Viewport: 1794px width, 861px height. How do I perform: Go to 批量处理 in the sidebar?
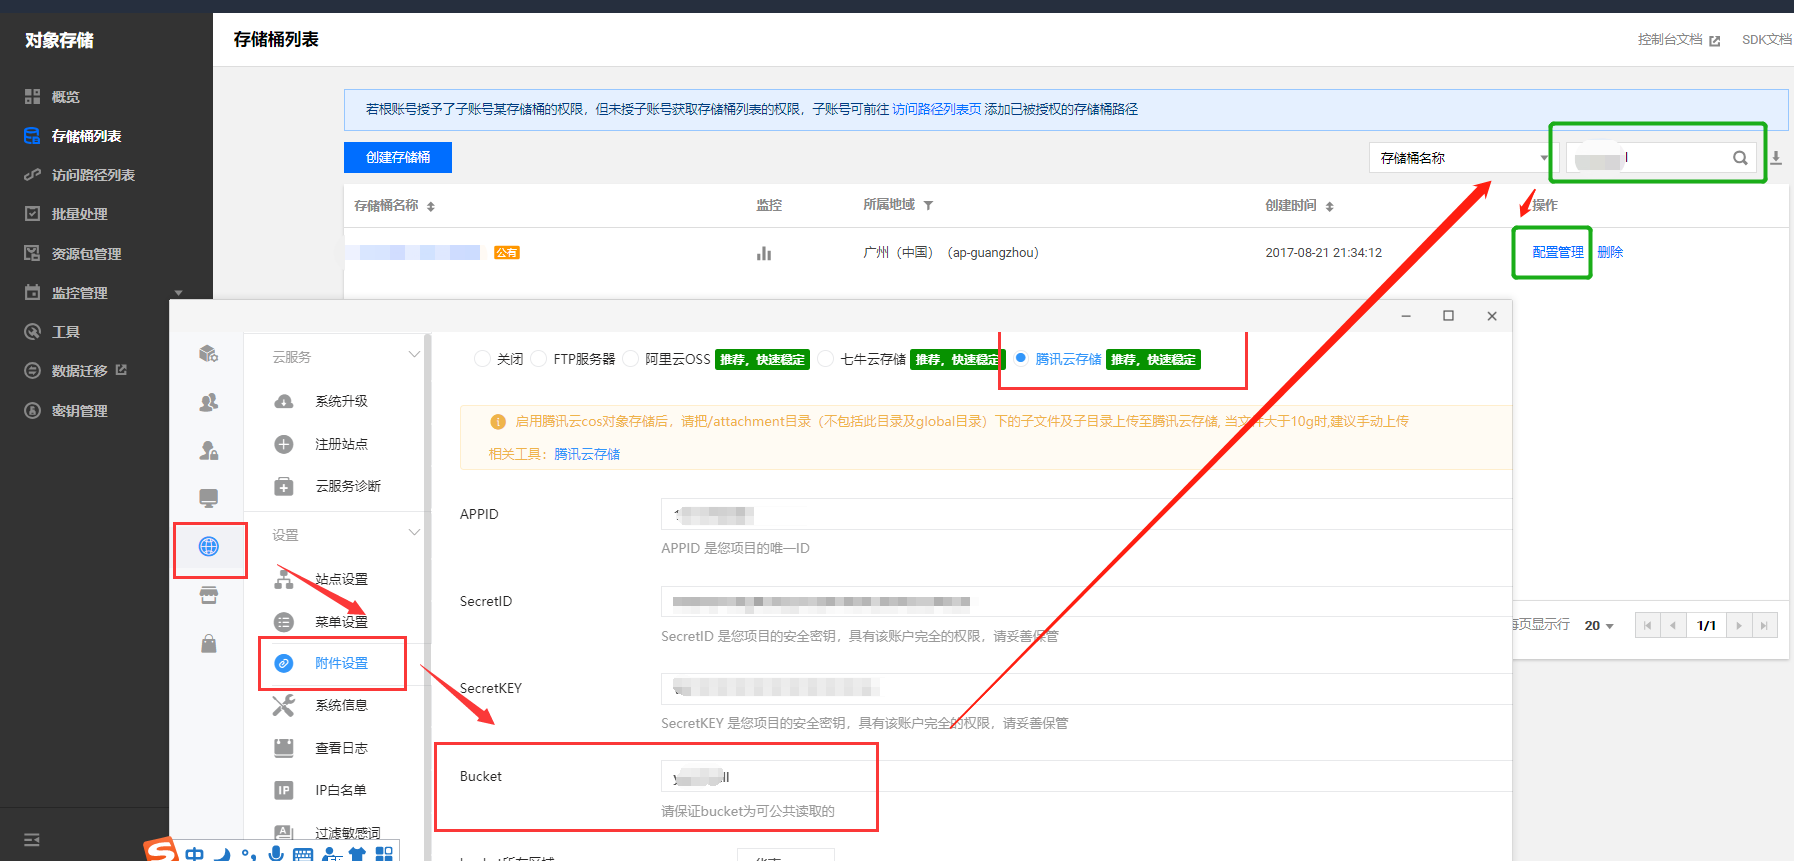pos(79,214)
